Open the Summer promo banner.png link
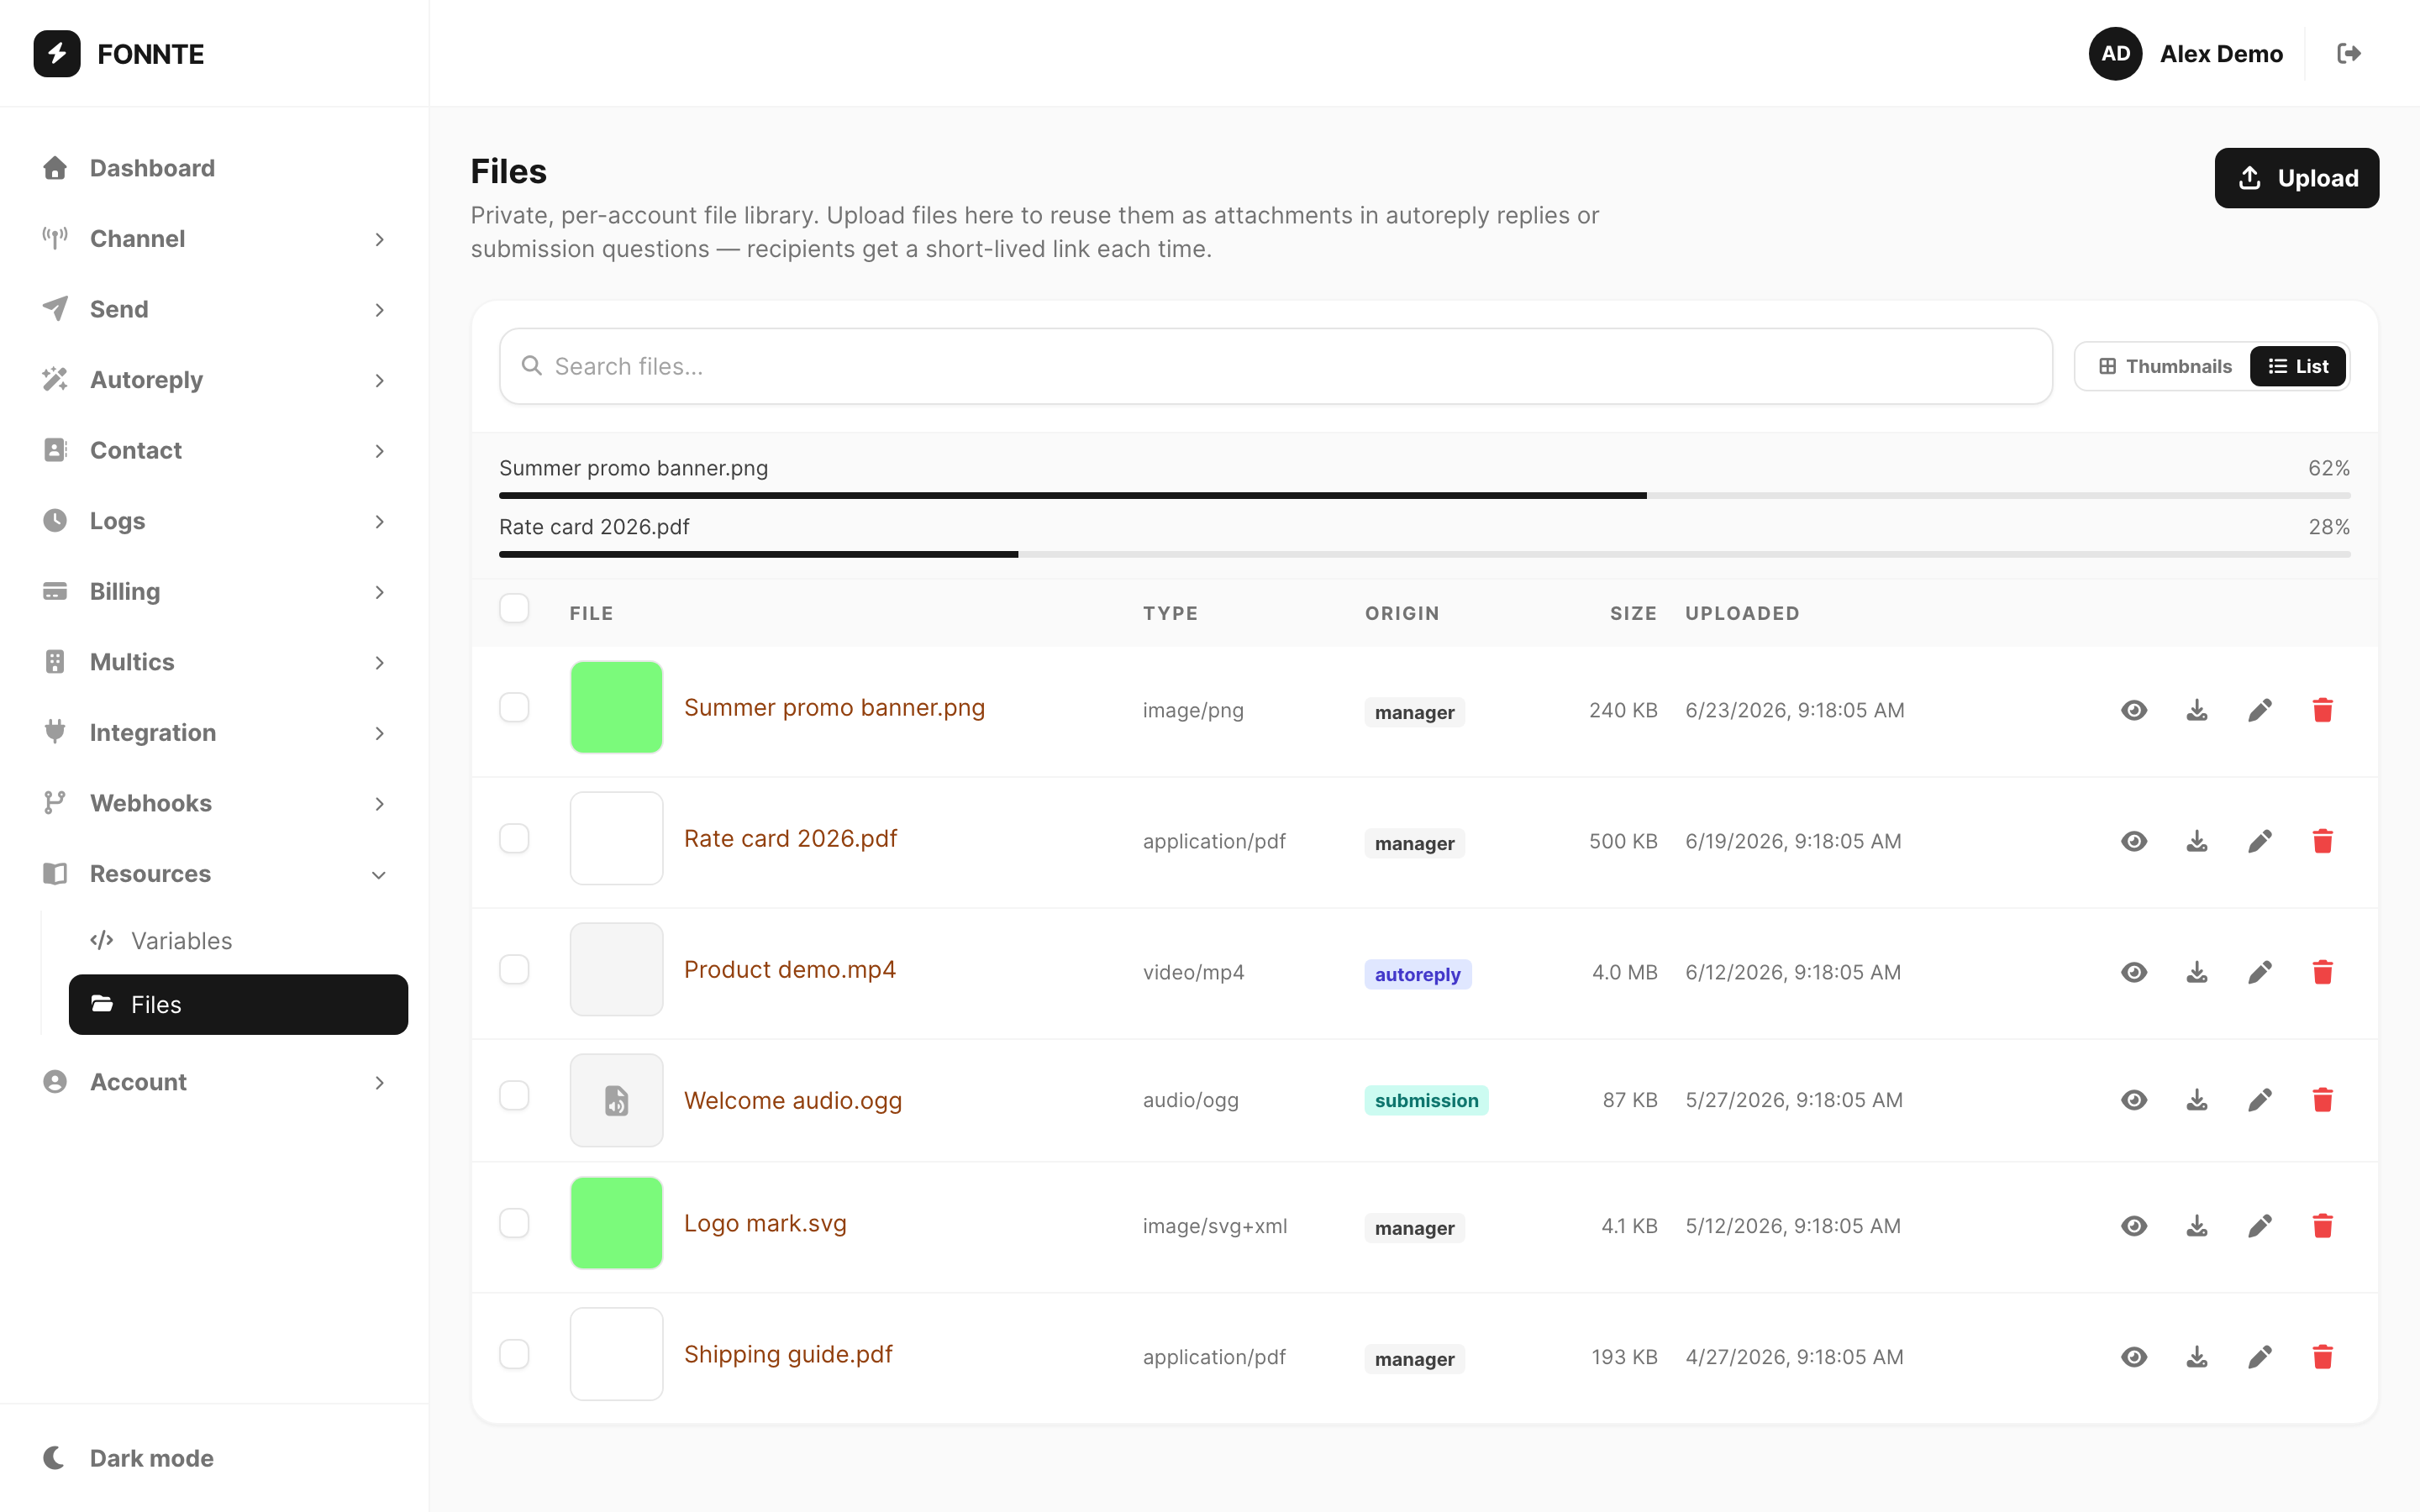2420x1512 pixels. point(834,707)
